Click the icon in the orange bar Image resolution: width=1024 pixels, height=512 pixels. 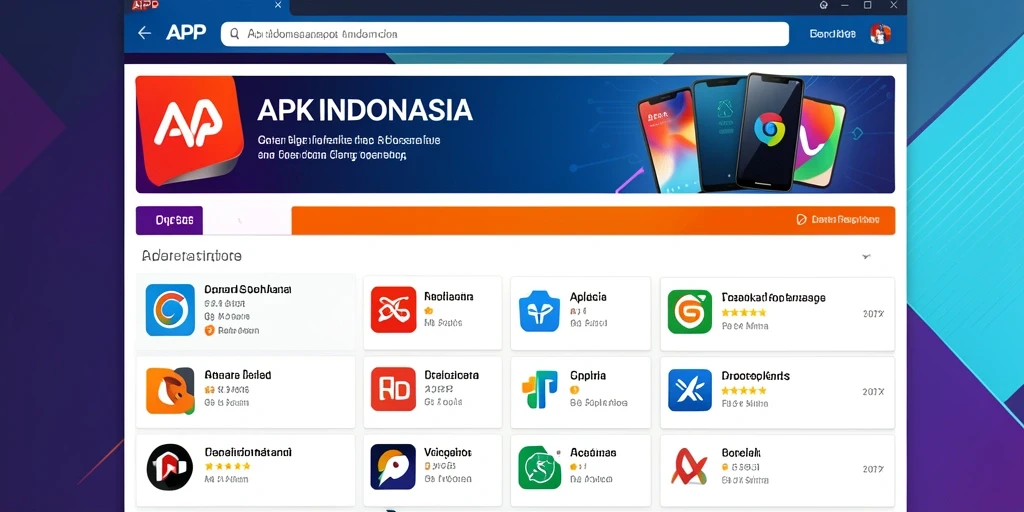[802, 220]
